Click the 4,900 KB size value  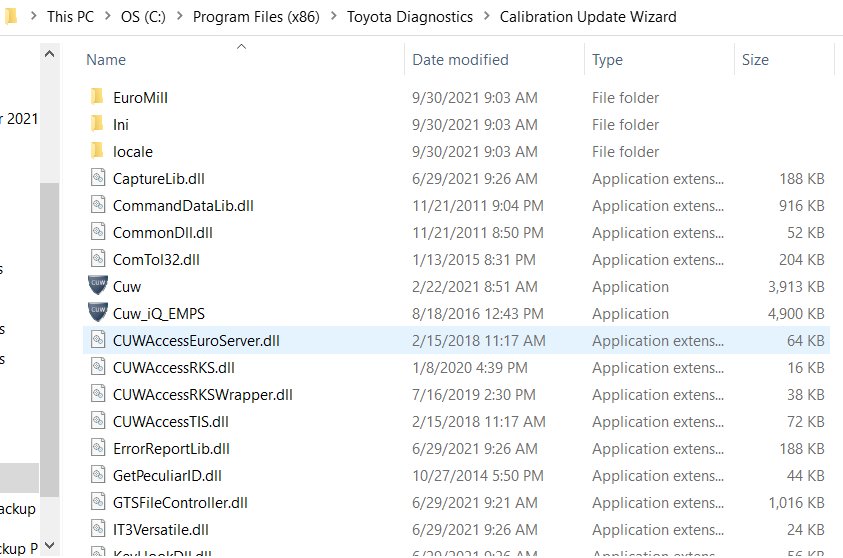796,313
